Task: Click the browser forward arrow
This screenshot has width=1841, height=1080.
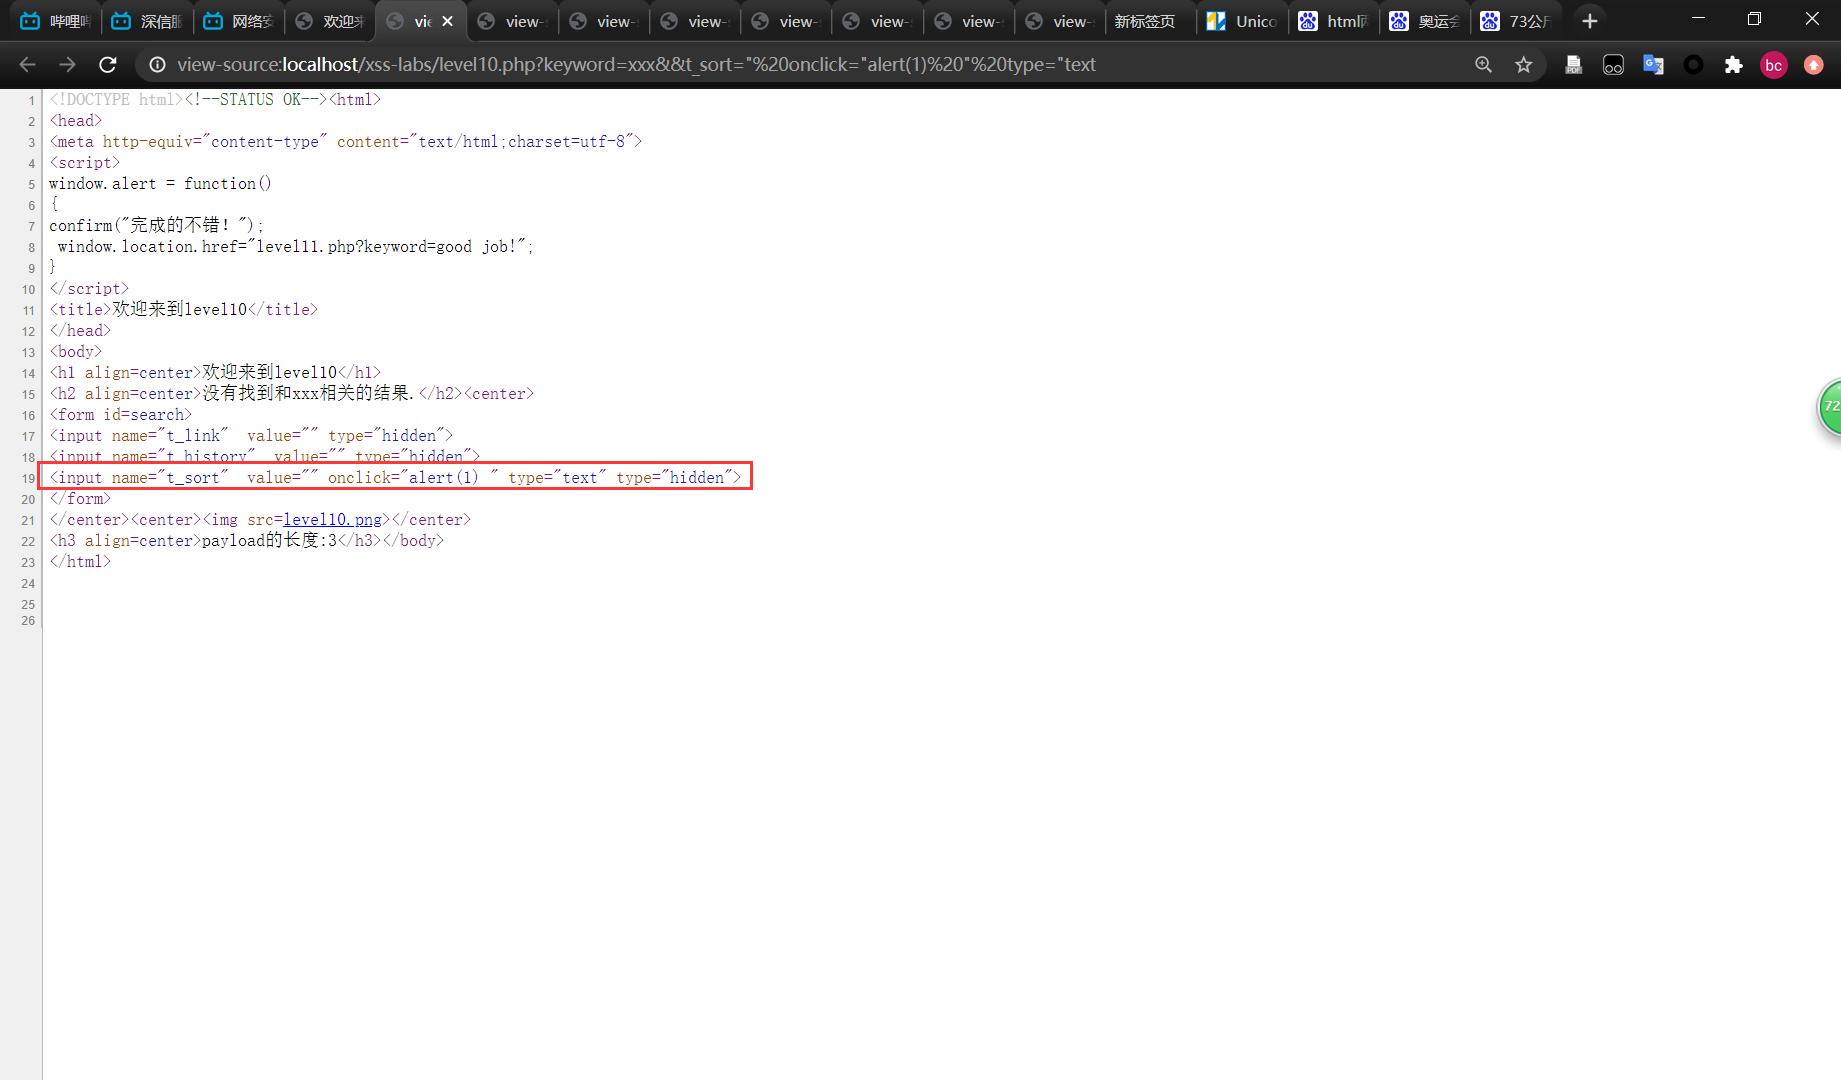Action: [x=67, y=65]
